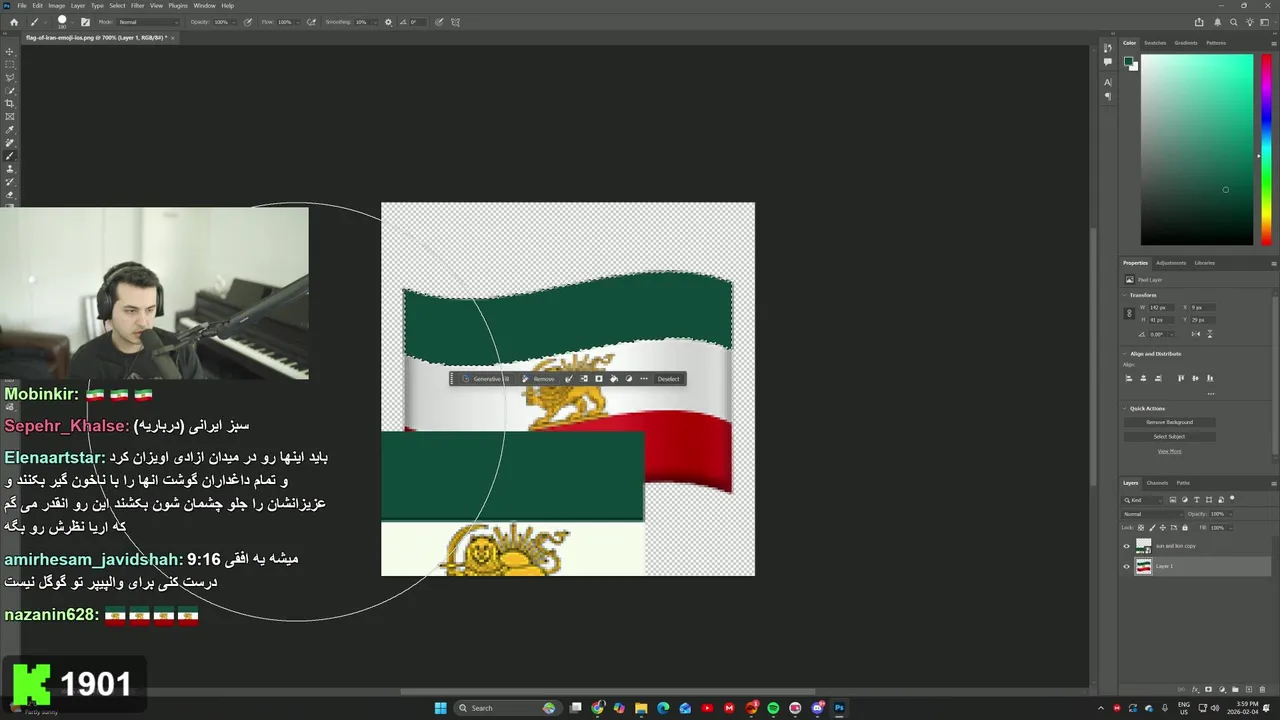Hide the sun and lion copy layer
Viewport: 1280px width, 720px height.
coord(1126,546)
